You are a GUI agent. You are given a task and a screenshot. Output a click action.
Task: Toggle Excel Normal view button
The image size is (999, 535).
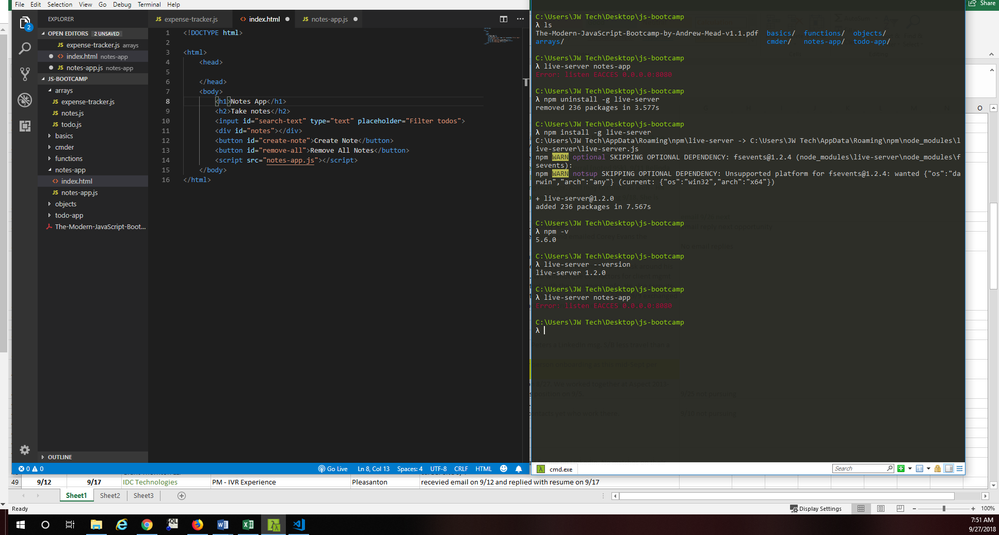pyautogui.click(x=861, y=508)
